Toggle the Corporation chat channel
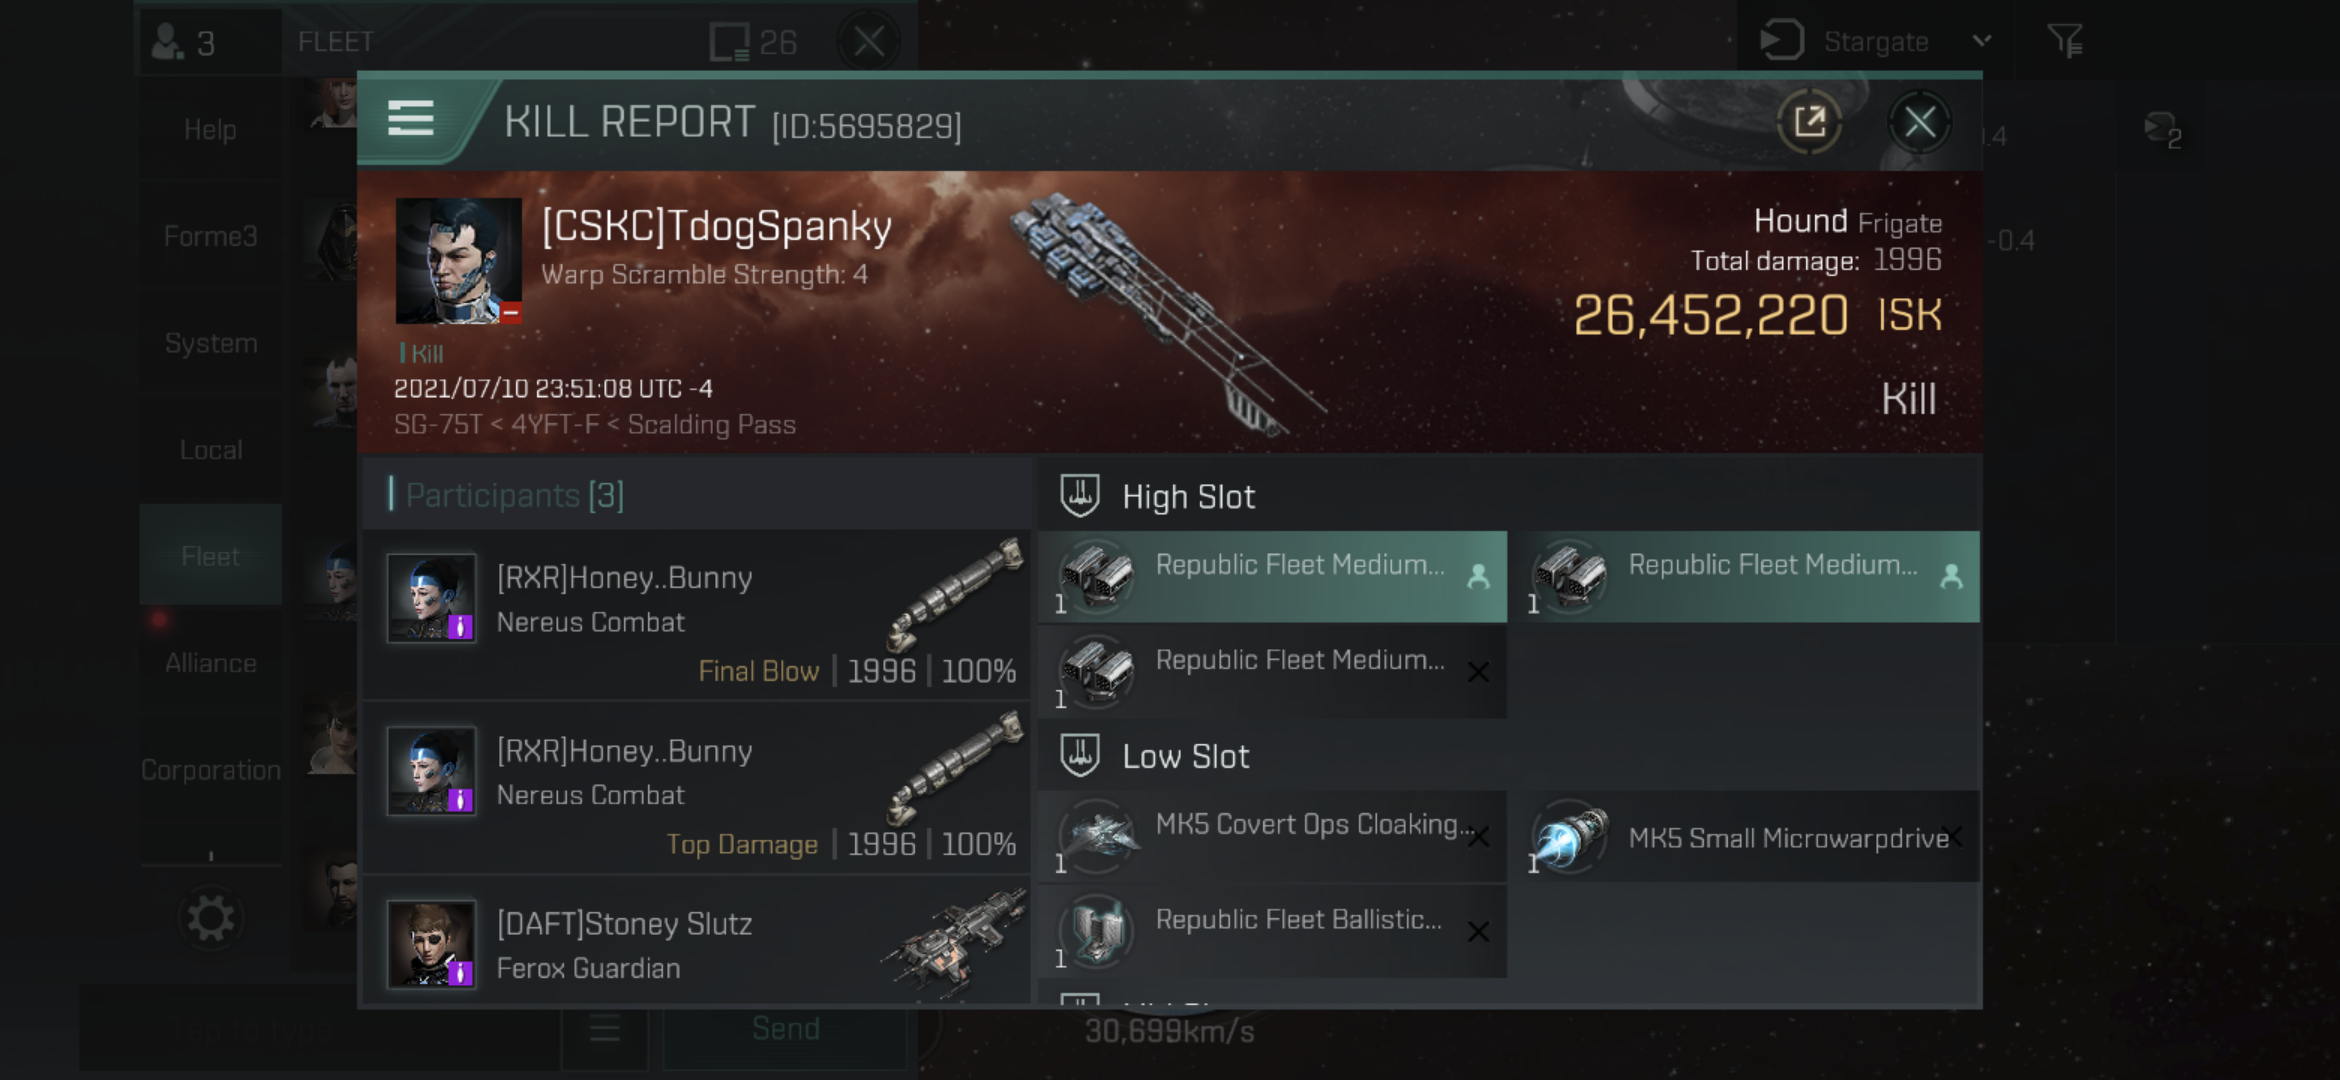This screenshot has width=2340, height=1080. [x=210, y=770]
